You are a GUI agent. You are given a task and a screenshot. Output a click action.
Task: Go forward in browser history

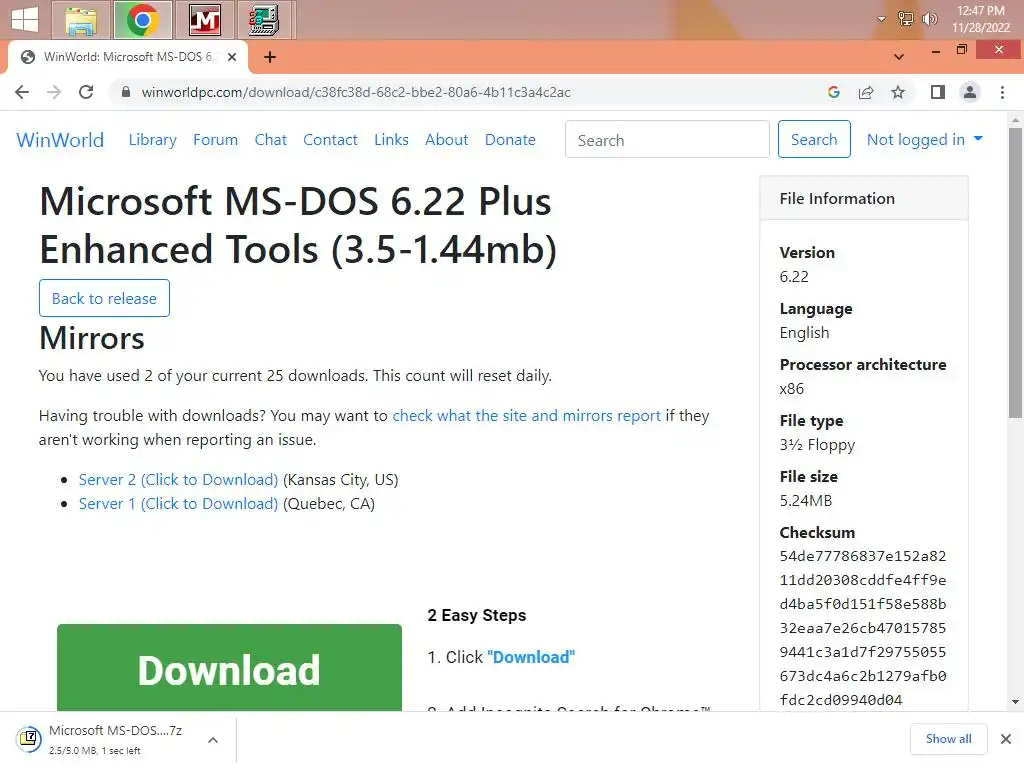(x=54, y=92)
